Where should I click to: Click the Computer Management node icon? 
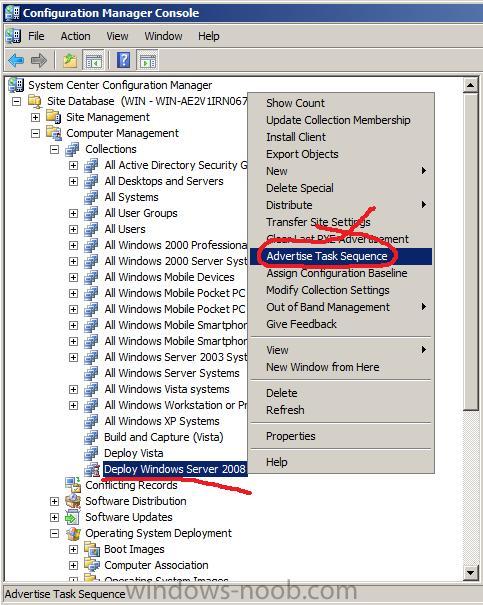[x=54, y=133]
